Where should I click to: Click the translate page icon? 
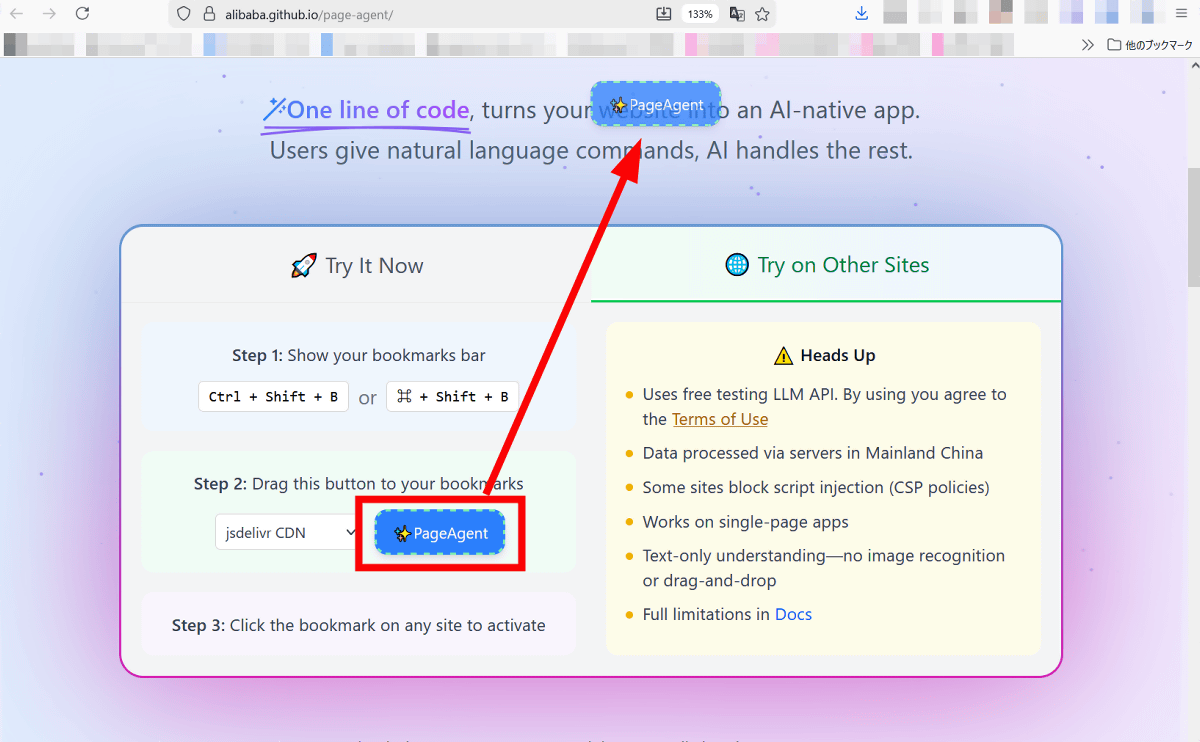(737, 14)
